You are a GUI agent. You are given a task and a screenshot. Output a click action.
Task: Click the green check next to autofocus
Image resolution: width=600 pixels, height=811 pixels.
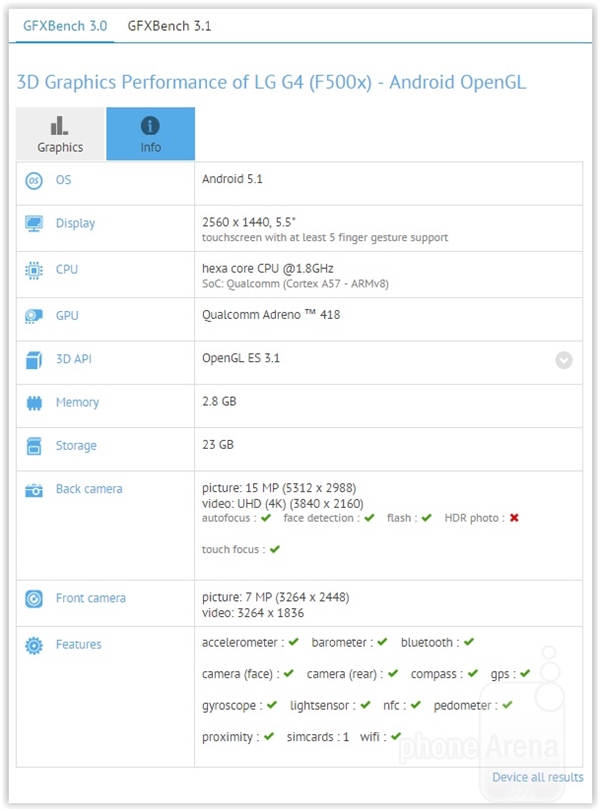click(266, 518)
